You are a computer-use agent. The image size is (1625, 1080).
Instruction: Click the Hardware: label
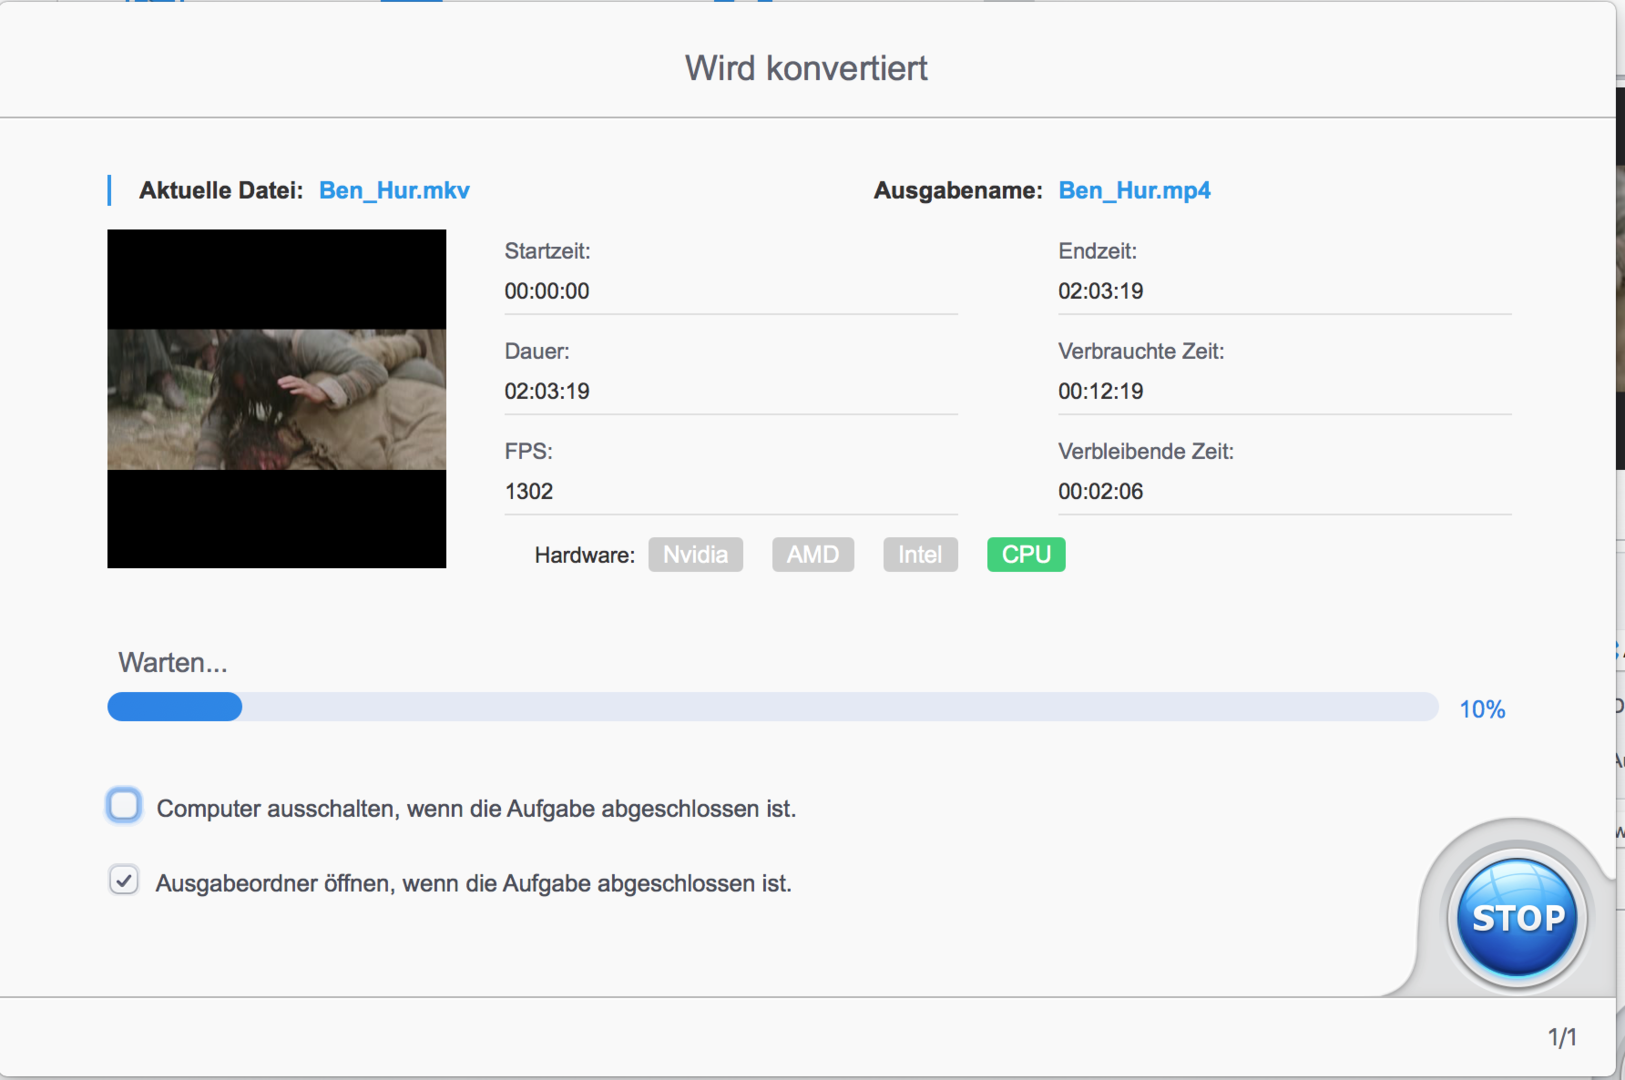tap(585, 555)
